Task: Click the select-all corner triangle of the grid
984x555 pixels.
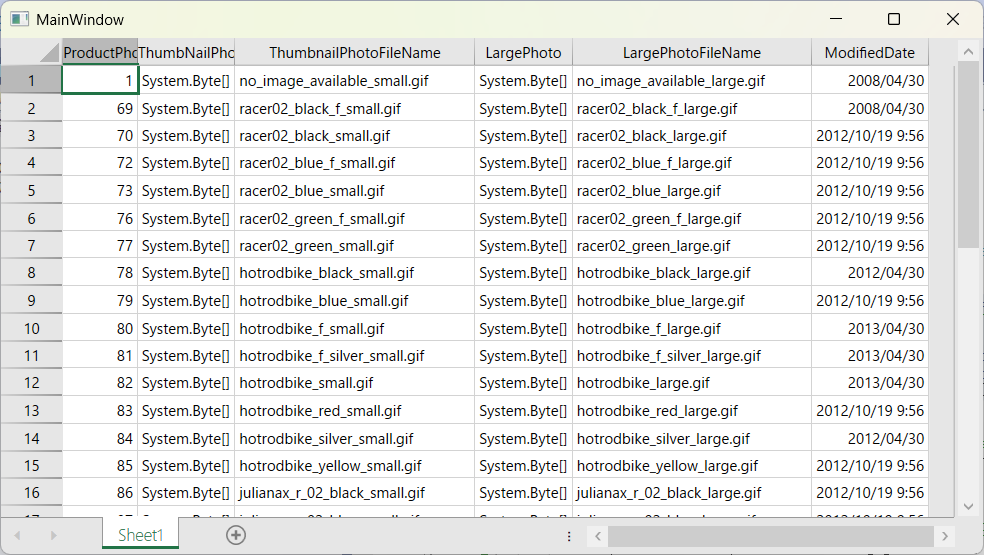Action: 49,53
